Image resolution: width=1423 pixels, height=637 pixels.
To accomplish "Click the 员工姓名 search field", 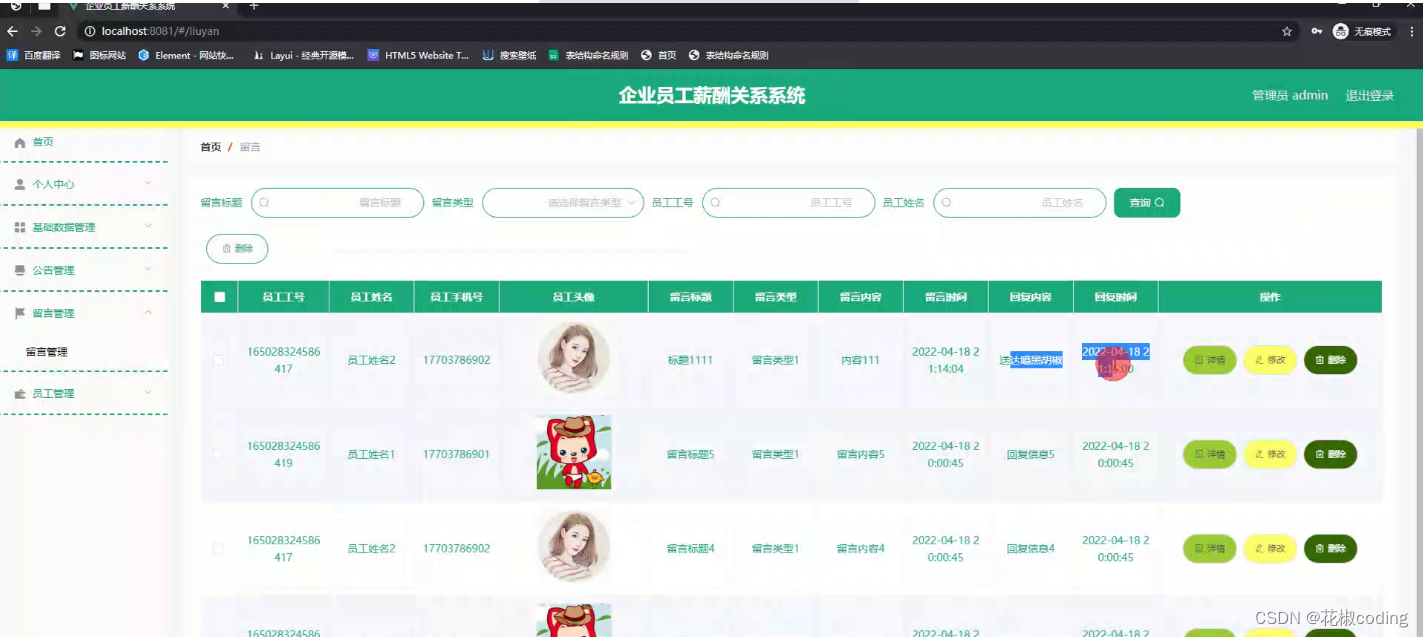I will pos(1019,202).
